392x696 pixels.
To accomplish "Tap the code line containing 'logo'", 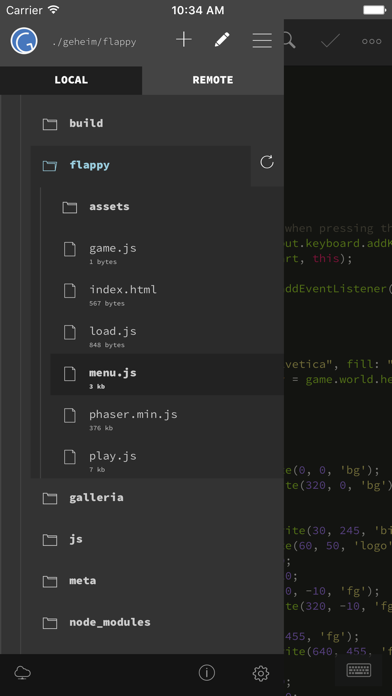I will (338, 546).
